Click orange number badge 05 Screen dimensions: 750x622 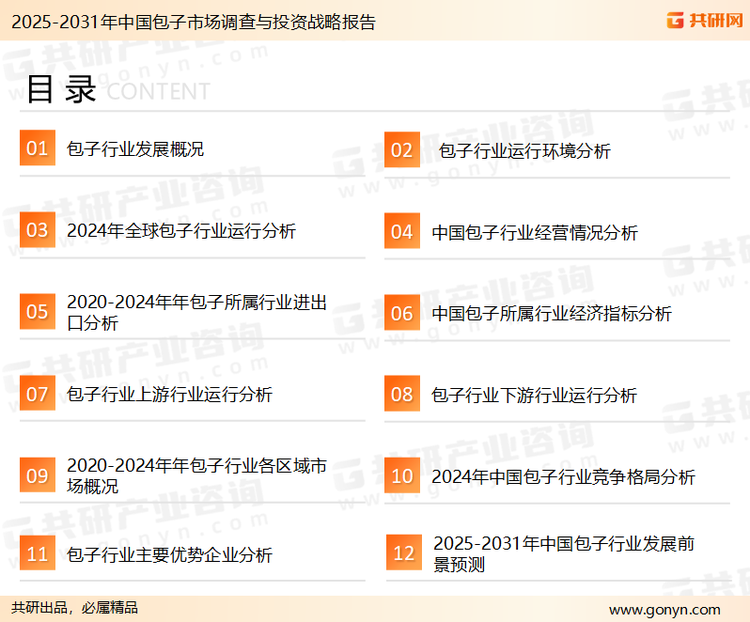coord(37,311)
